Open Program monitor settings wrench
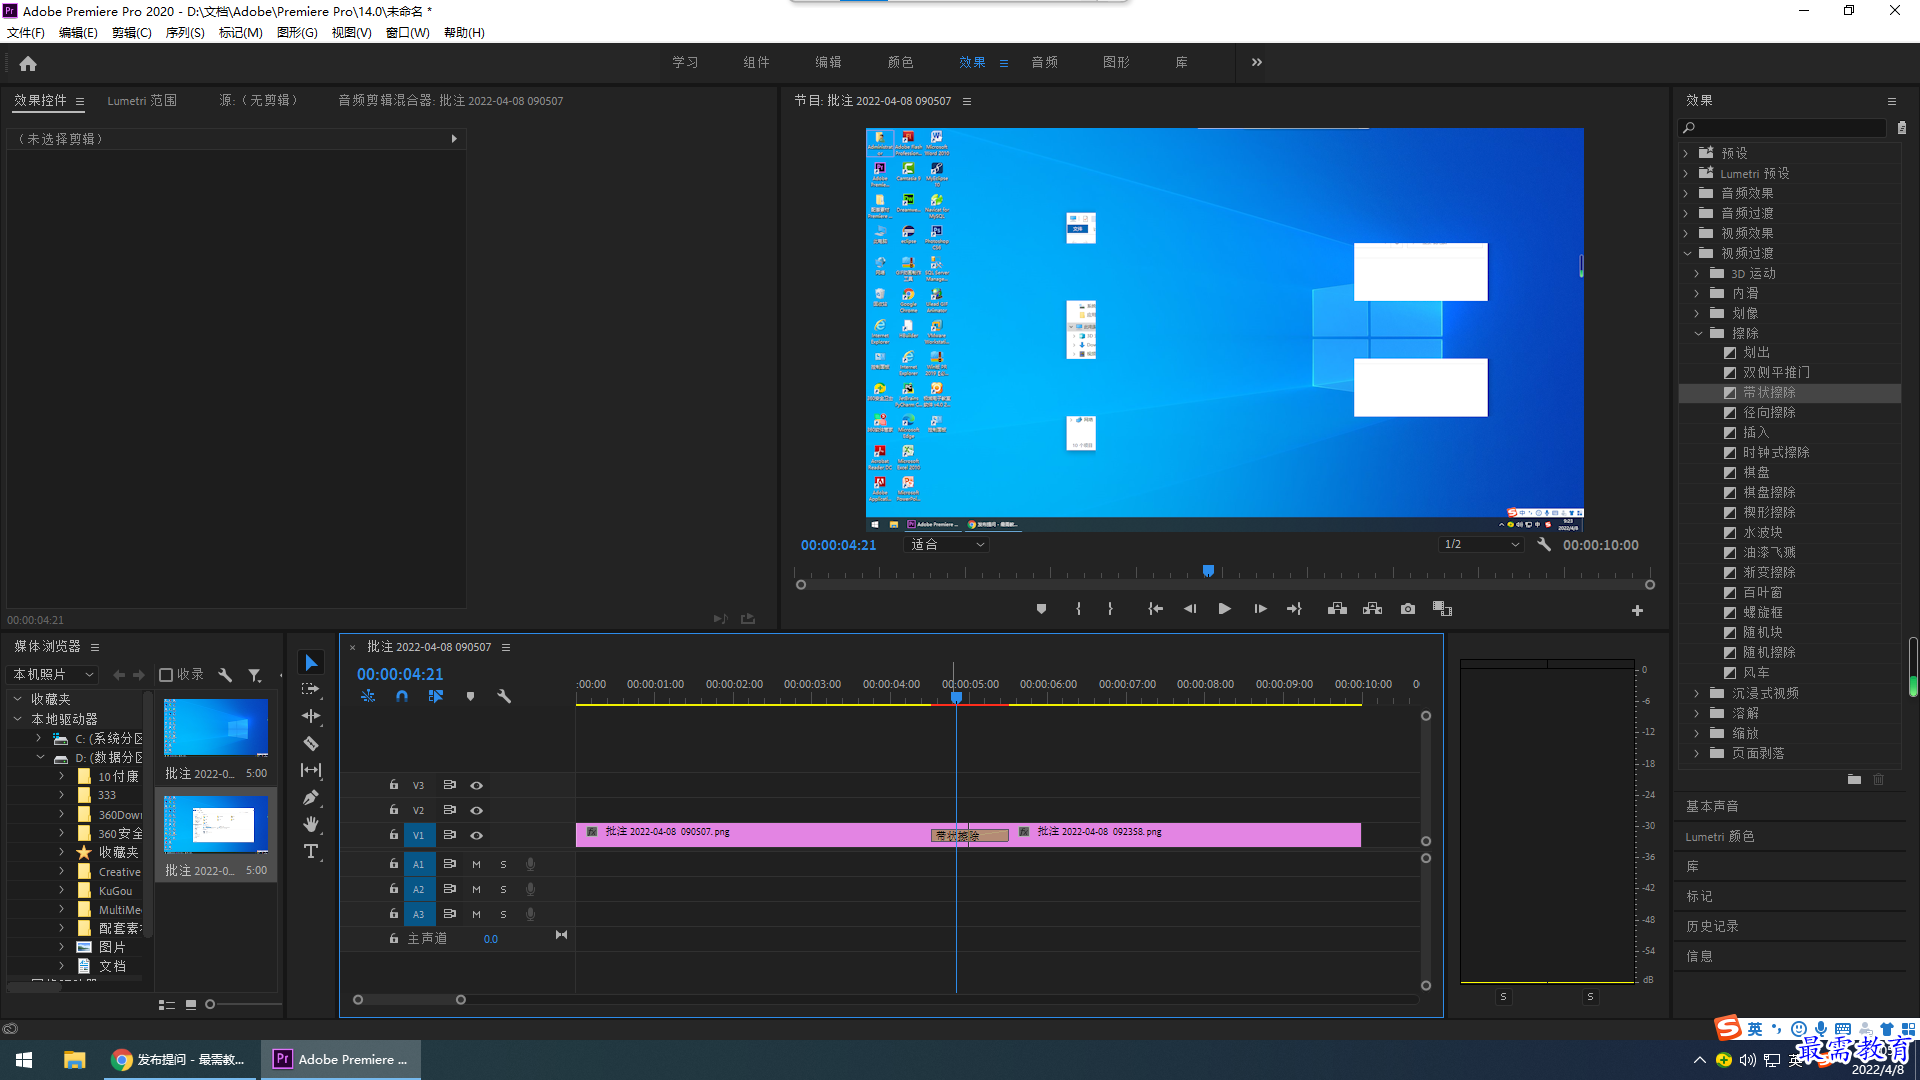 coord(1544,545)
